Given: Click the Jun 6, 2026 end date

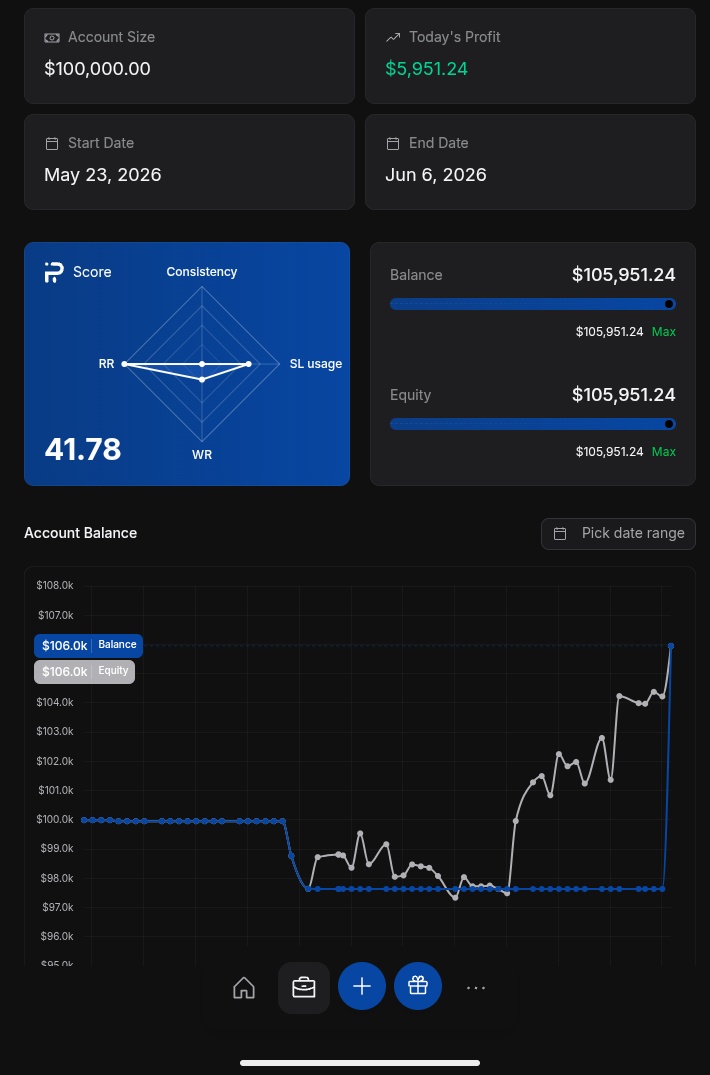Looking at the screenshot, I should tap(436, 175).
